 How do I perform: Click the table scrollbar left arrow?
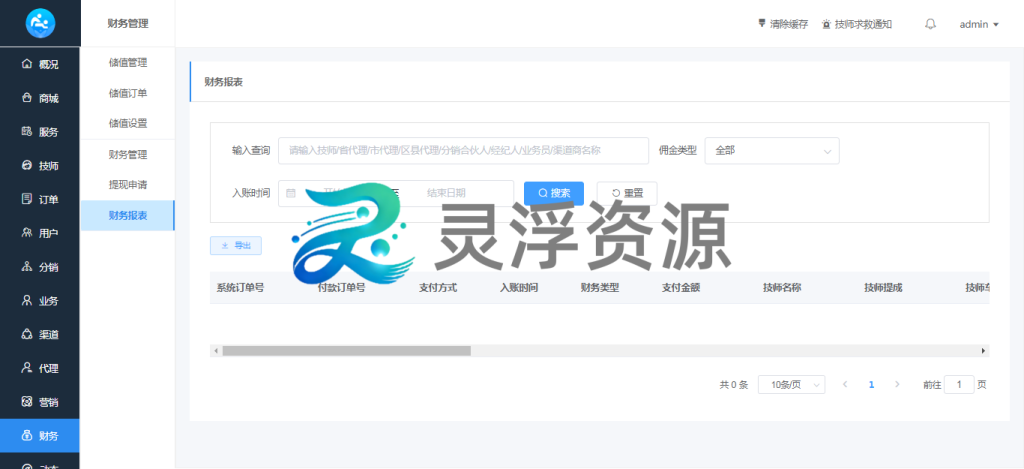(x=216, y=351)
